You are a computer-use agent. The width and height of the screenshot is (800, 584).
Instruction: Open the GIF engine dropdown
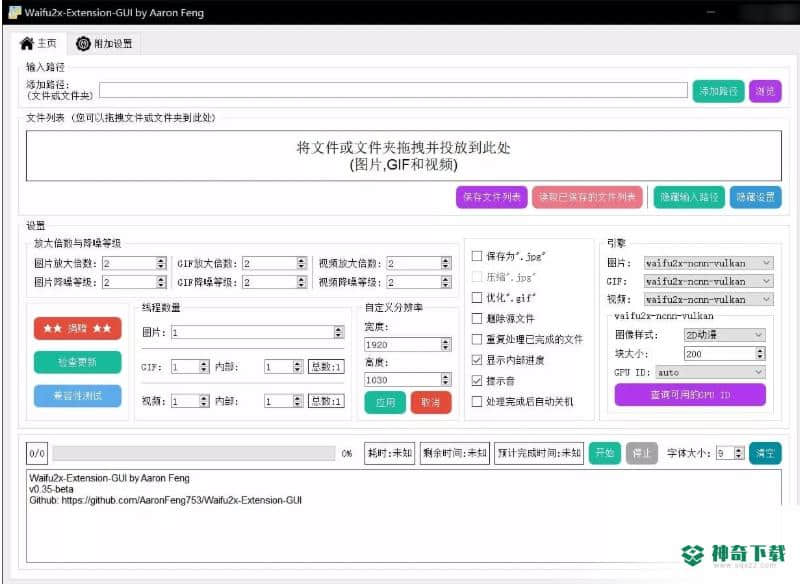coord(708,282)
